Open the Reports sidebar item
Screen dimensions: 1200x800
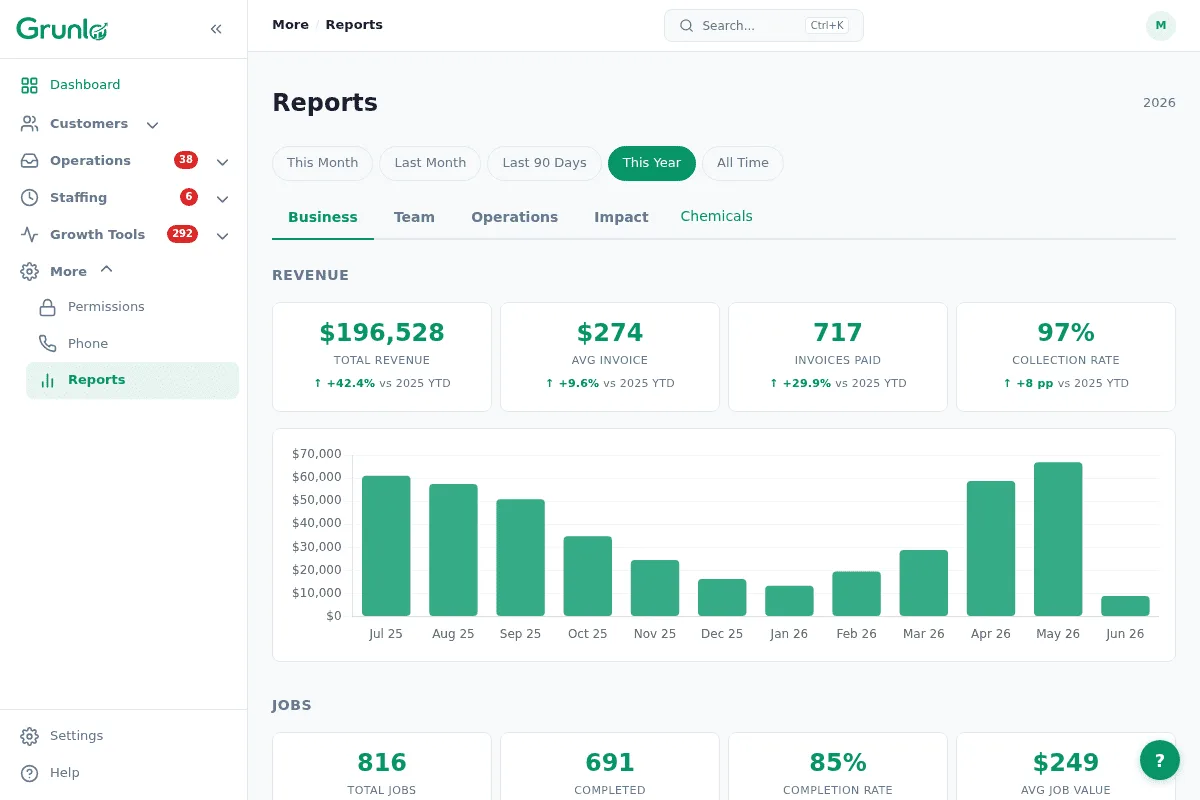(x=132, y=380)
